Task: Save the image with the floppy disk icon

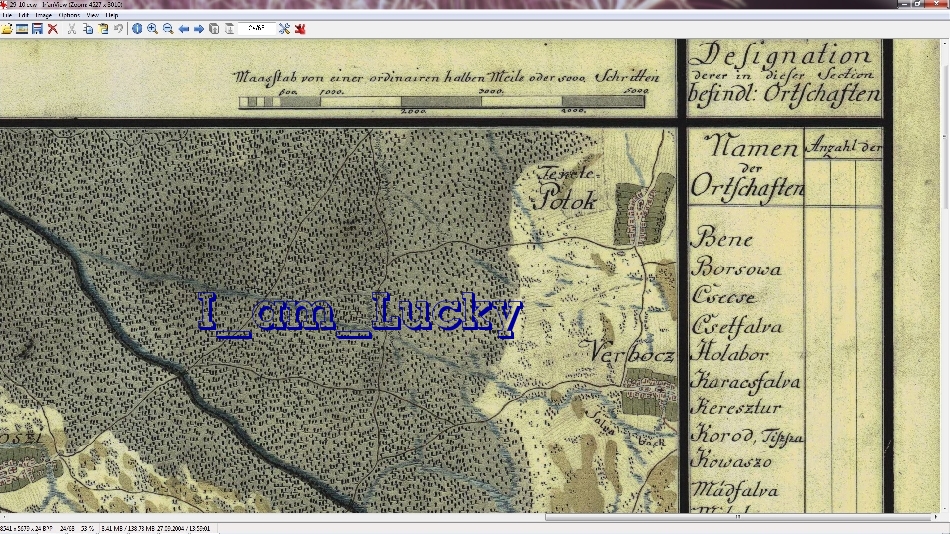Action: point(38,28)
